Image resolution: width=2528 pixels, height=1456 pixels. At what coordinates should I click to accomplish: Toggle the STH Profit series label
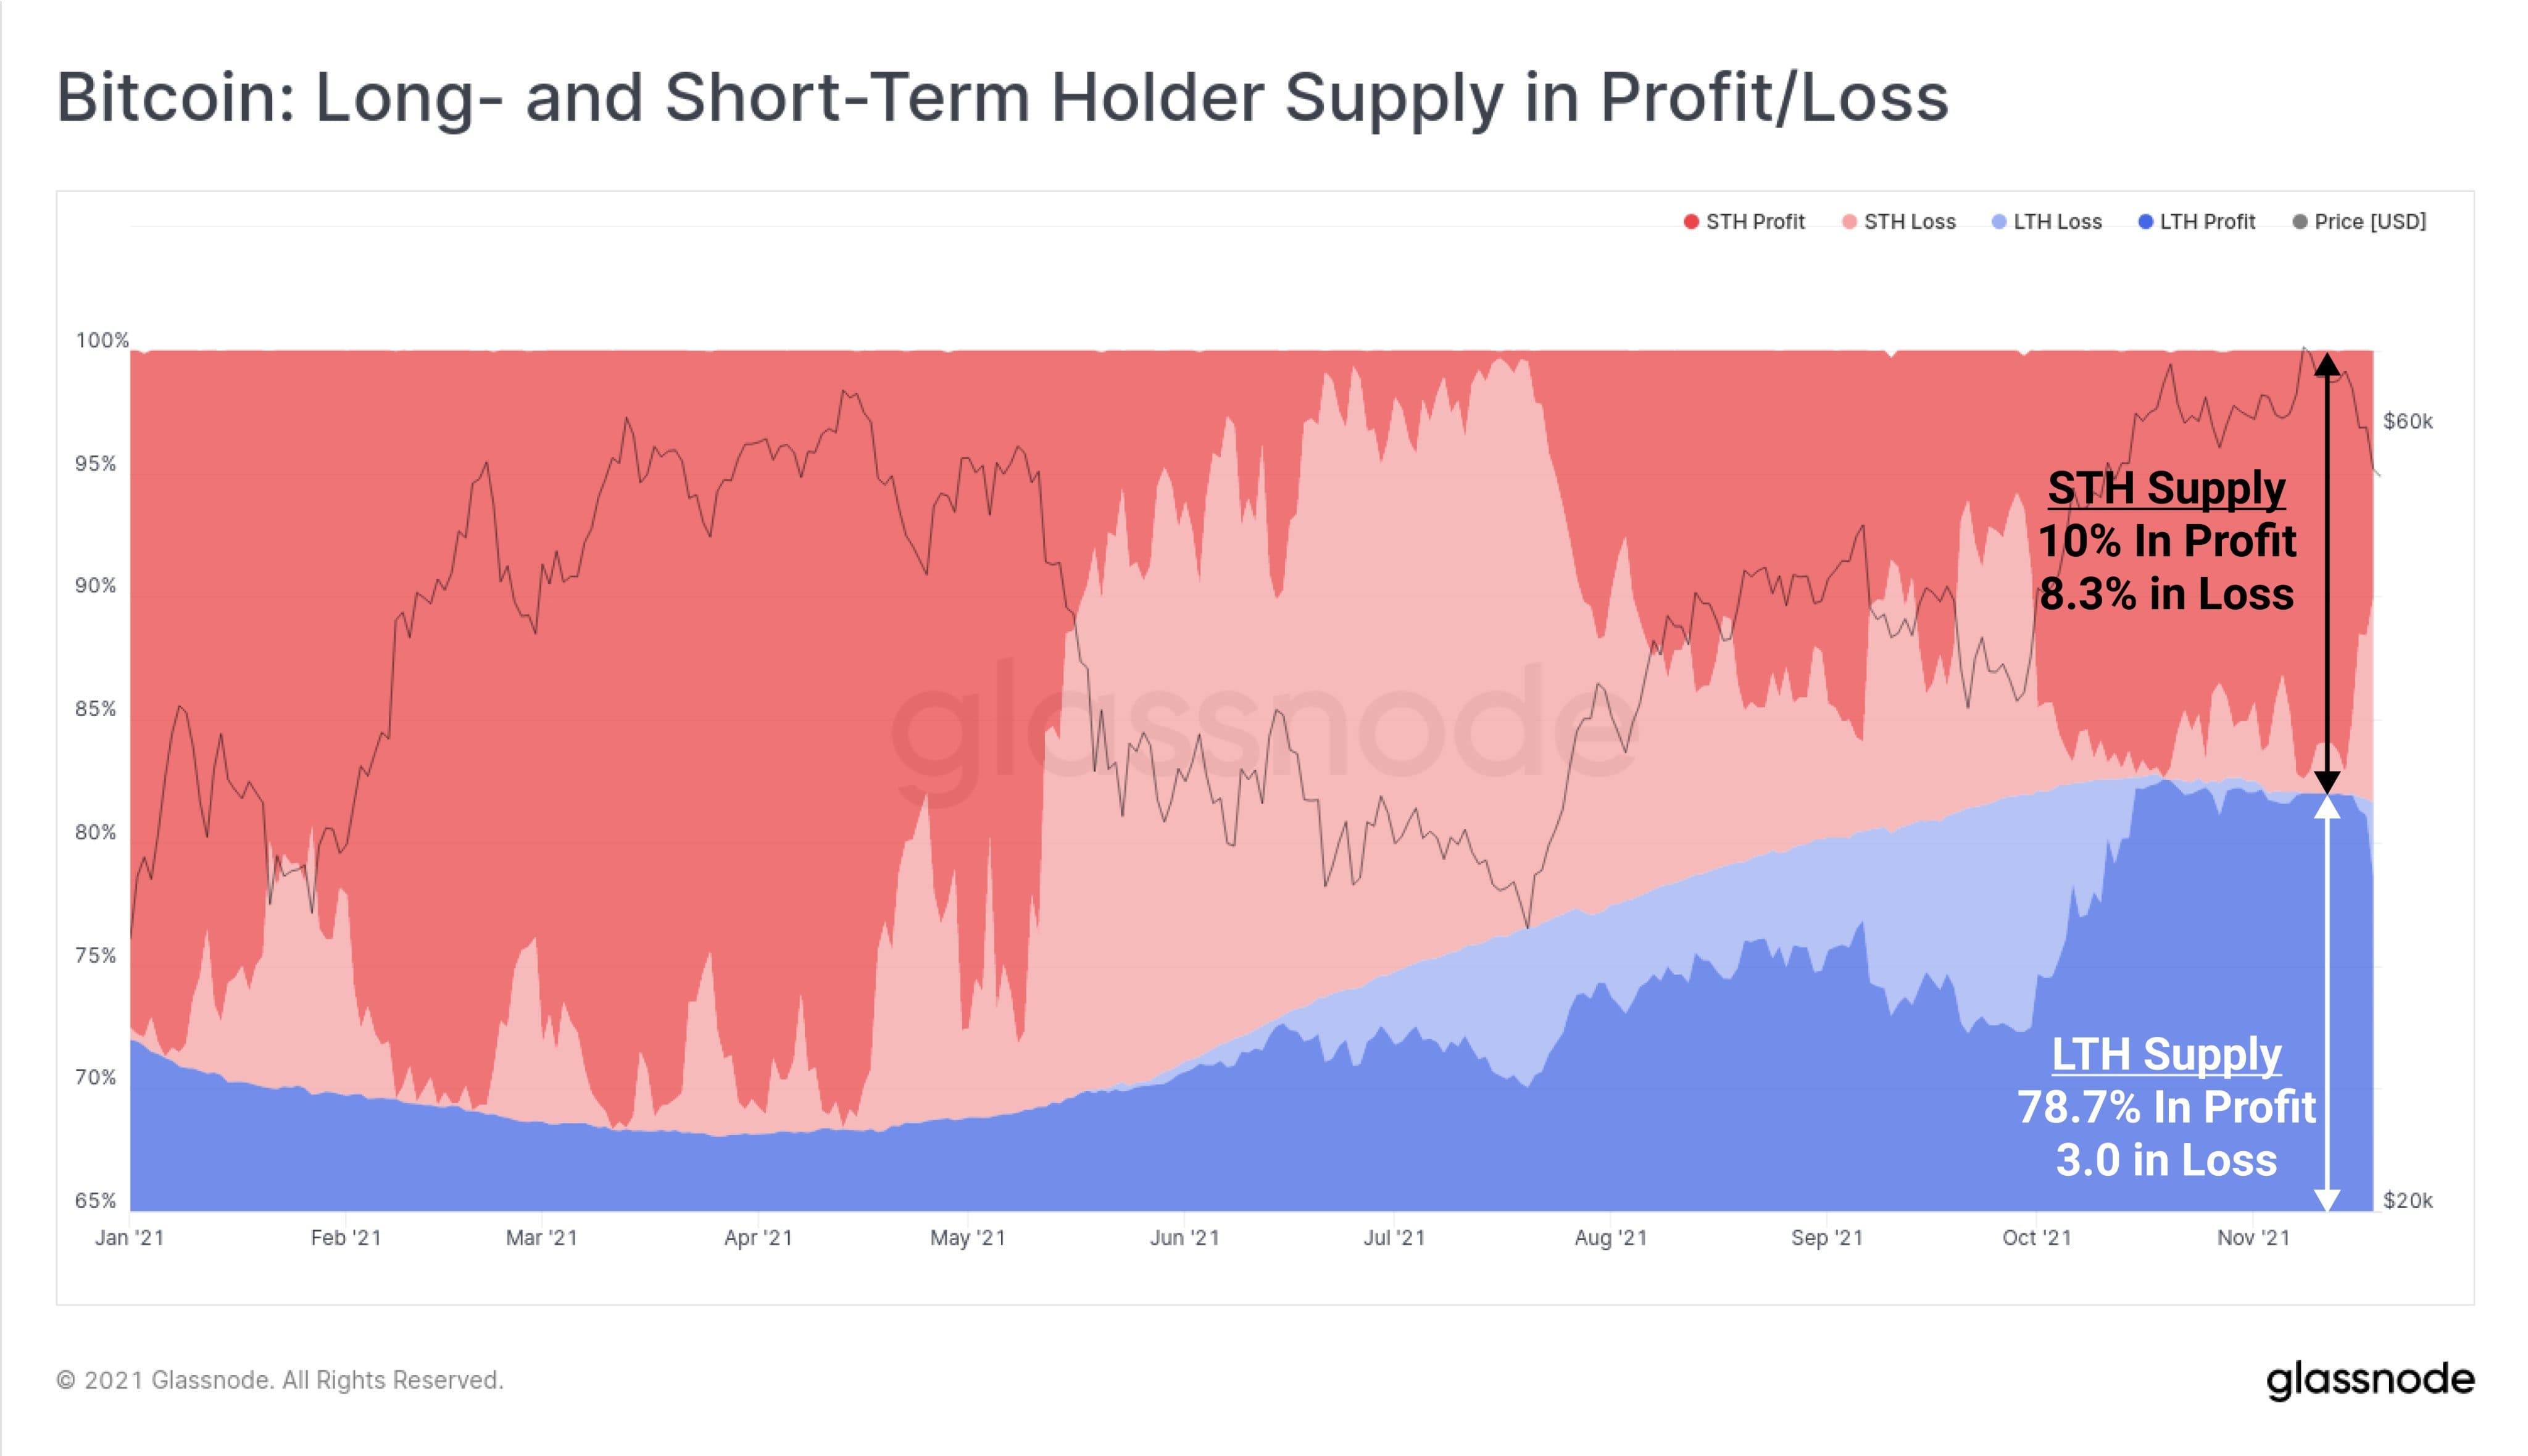click(1755, 222)
